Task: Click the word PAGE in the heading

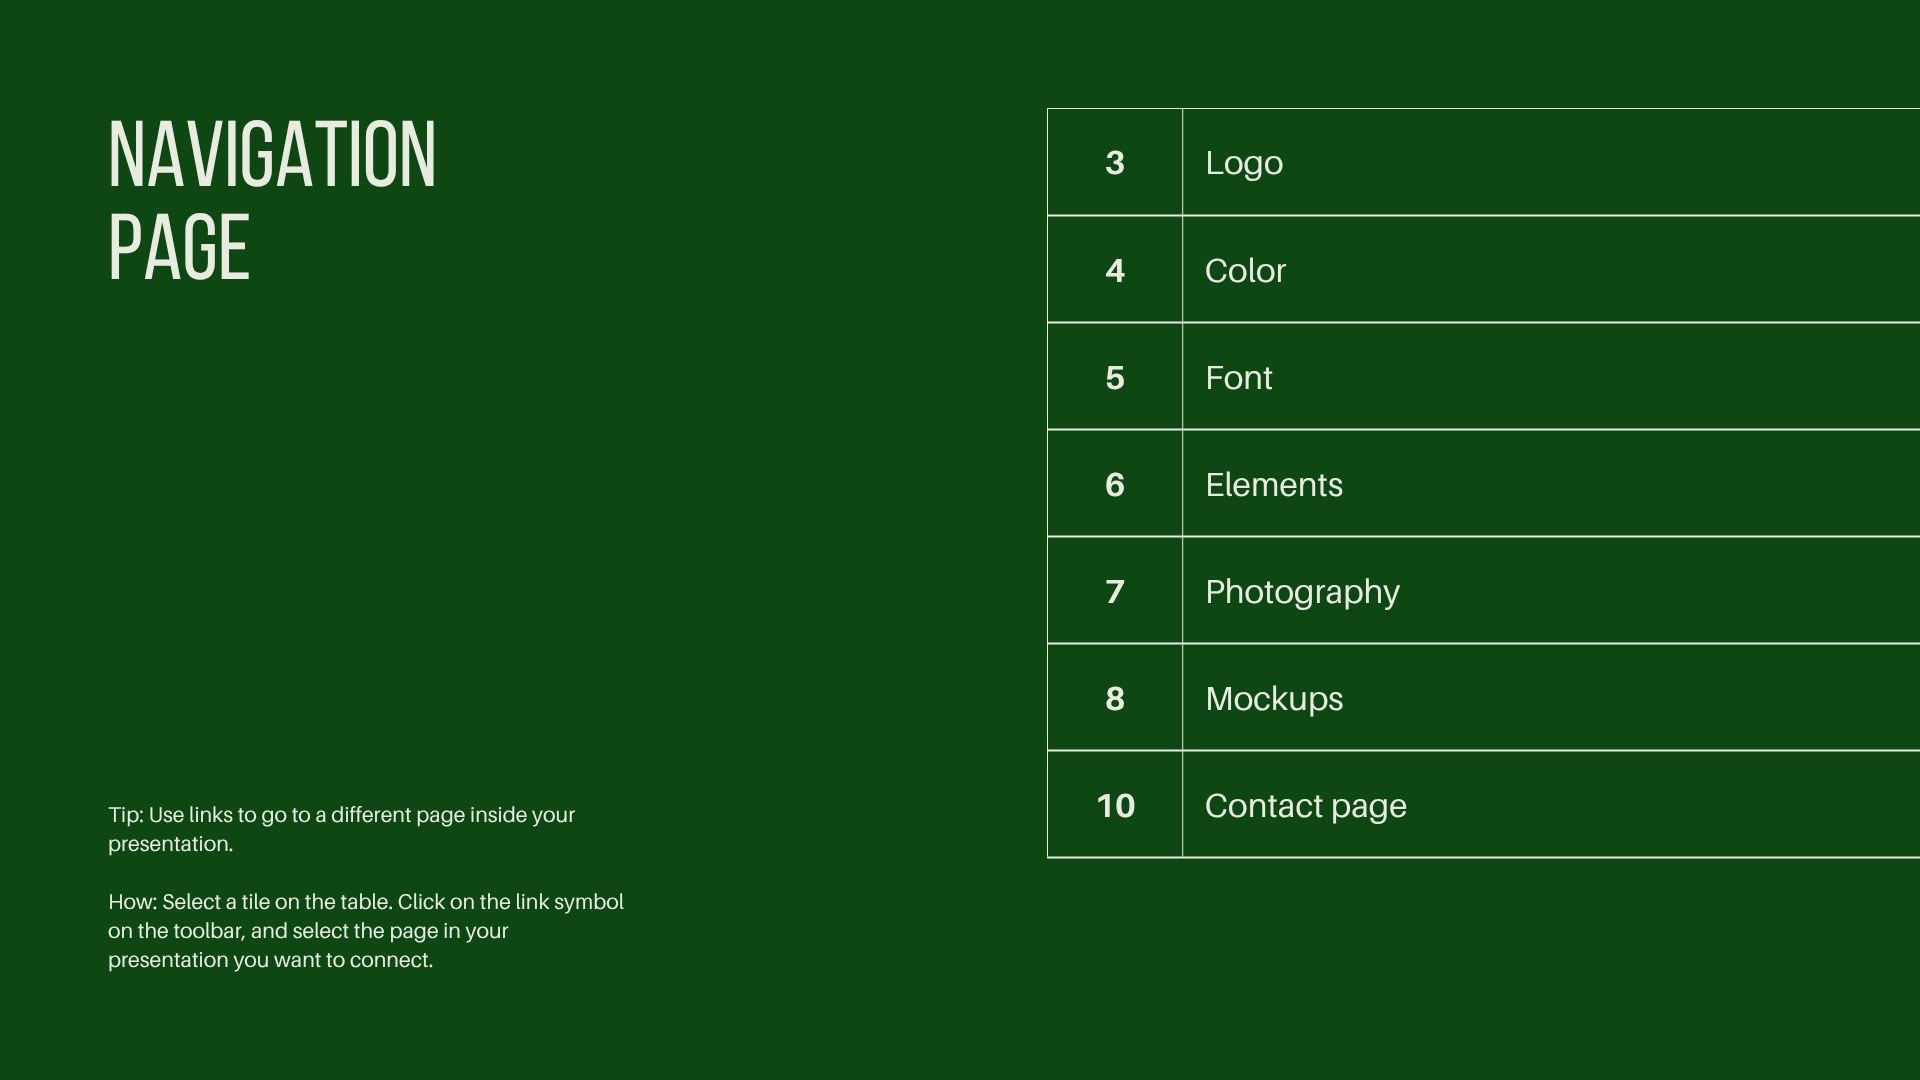Action: (x=179, y=248)
